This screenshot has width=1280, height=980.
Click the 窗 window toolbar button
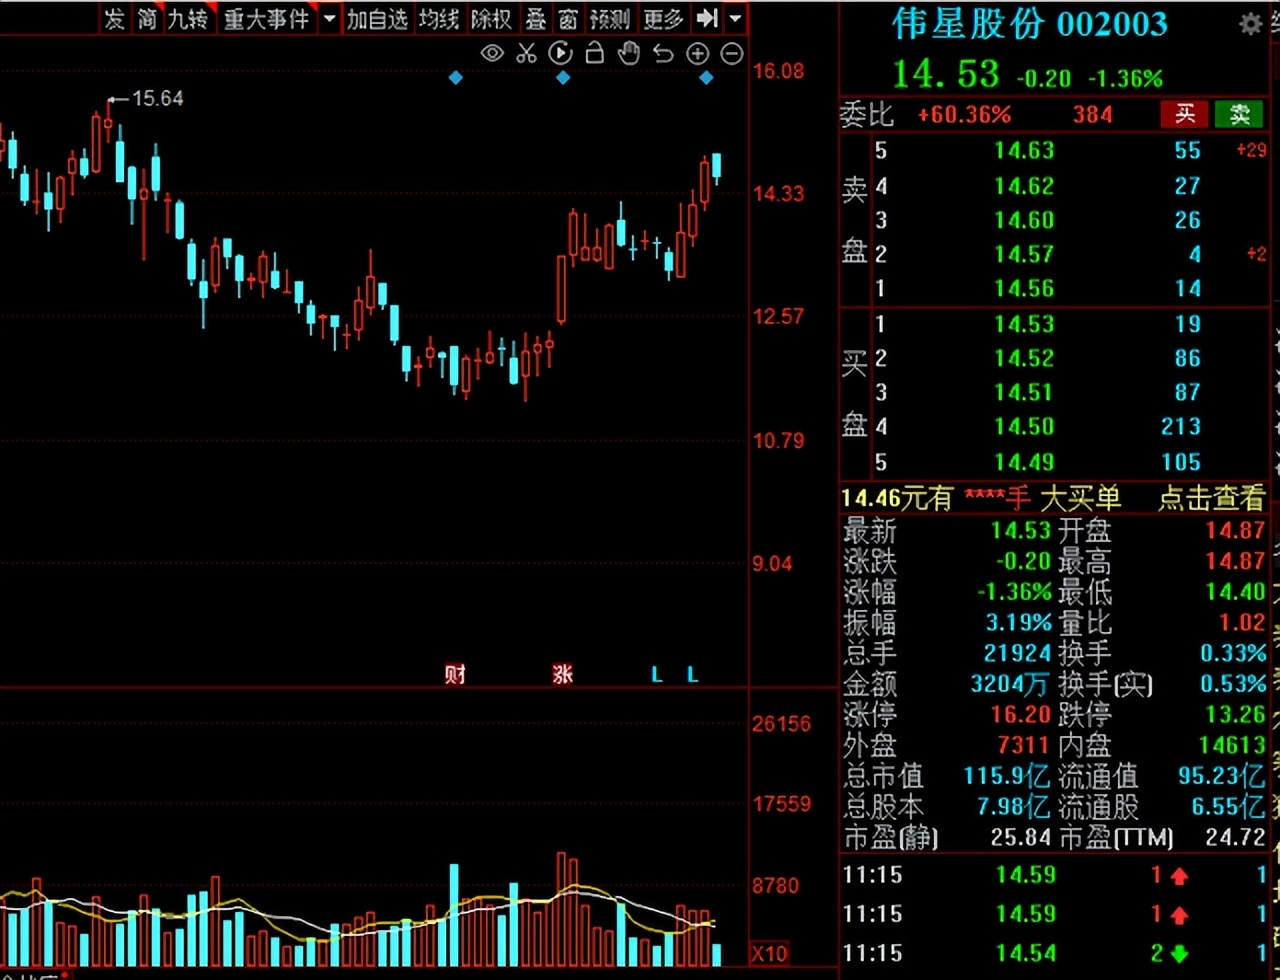(x=567, y=18)
